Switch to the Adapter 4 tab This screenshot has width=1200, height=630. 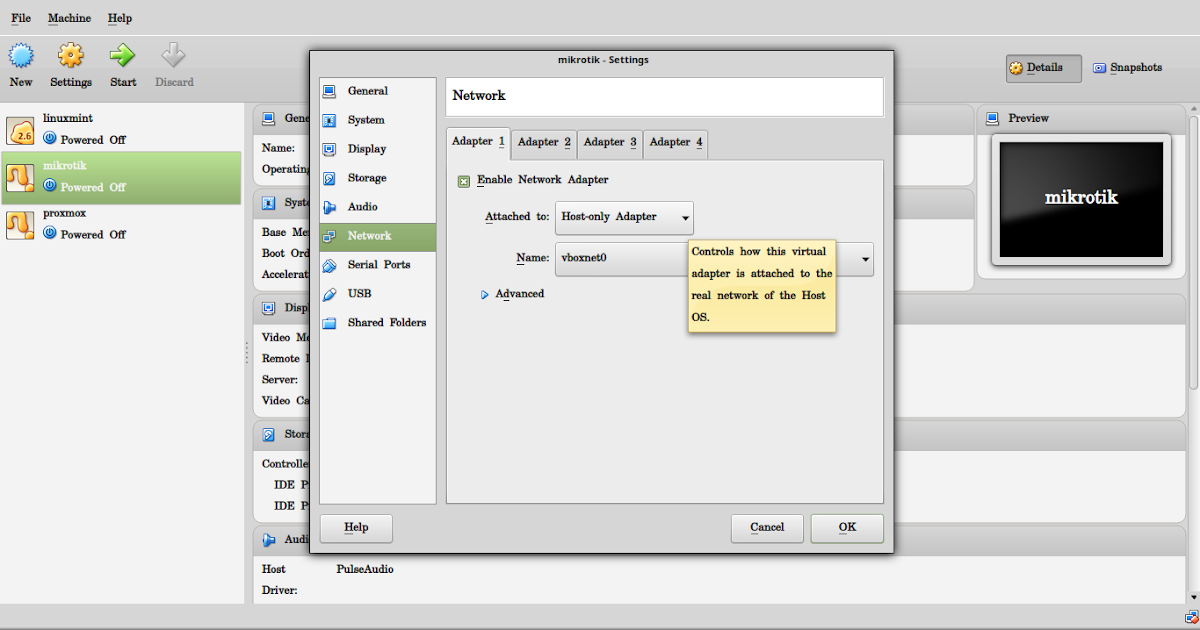pyautogui.click(x=676, y=143)
